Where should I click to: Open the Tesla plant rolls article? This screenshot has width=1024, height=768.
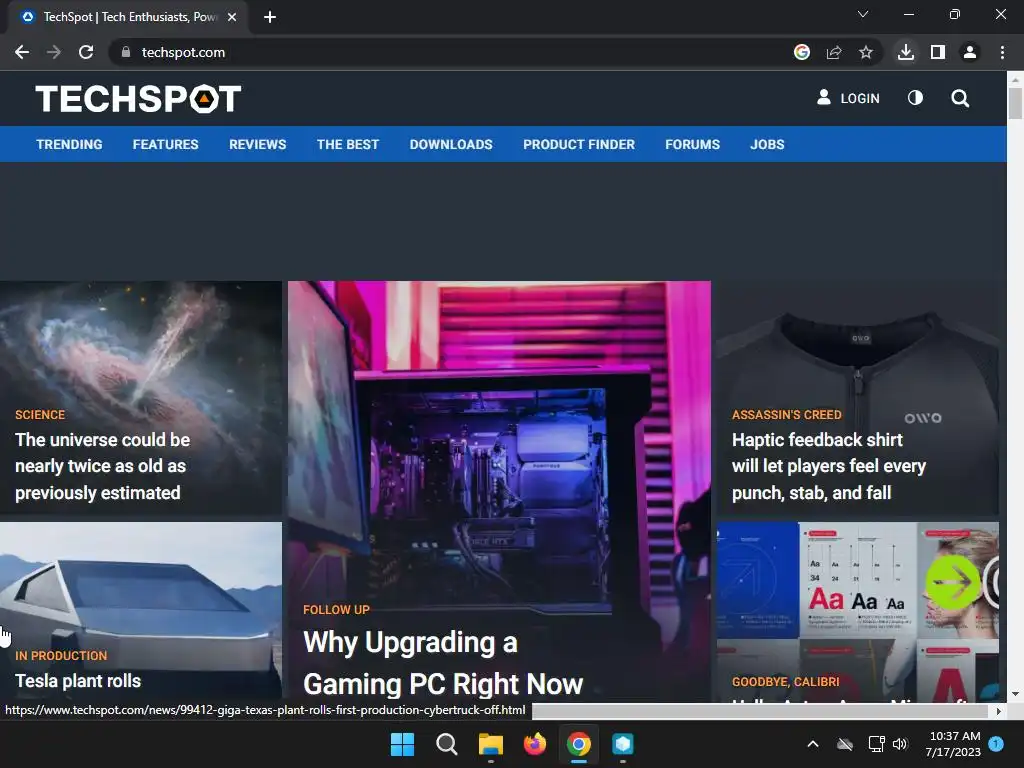(x=78, y=681)
